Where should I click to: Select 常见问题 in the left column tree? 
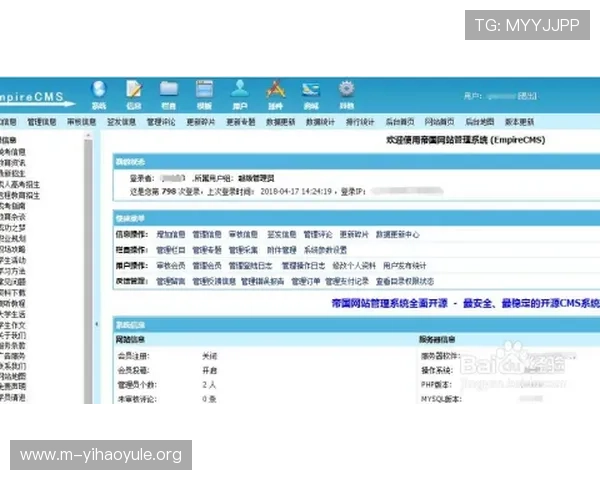pos(13,282)
